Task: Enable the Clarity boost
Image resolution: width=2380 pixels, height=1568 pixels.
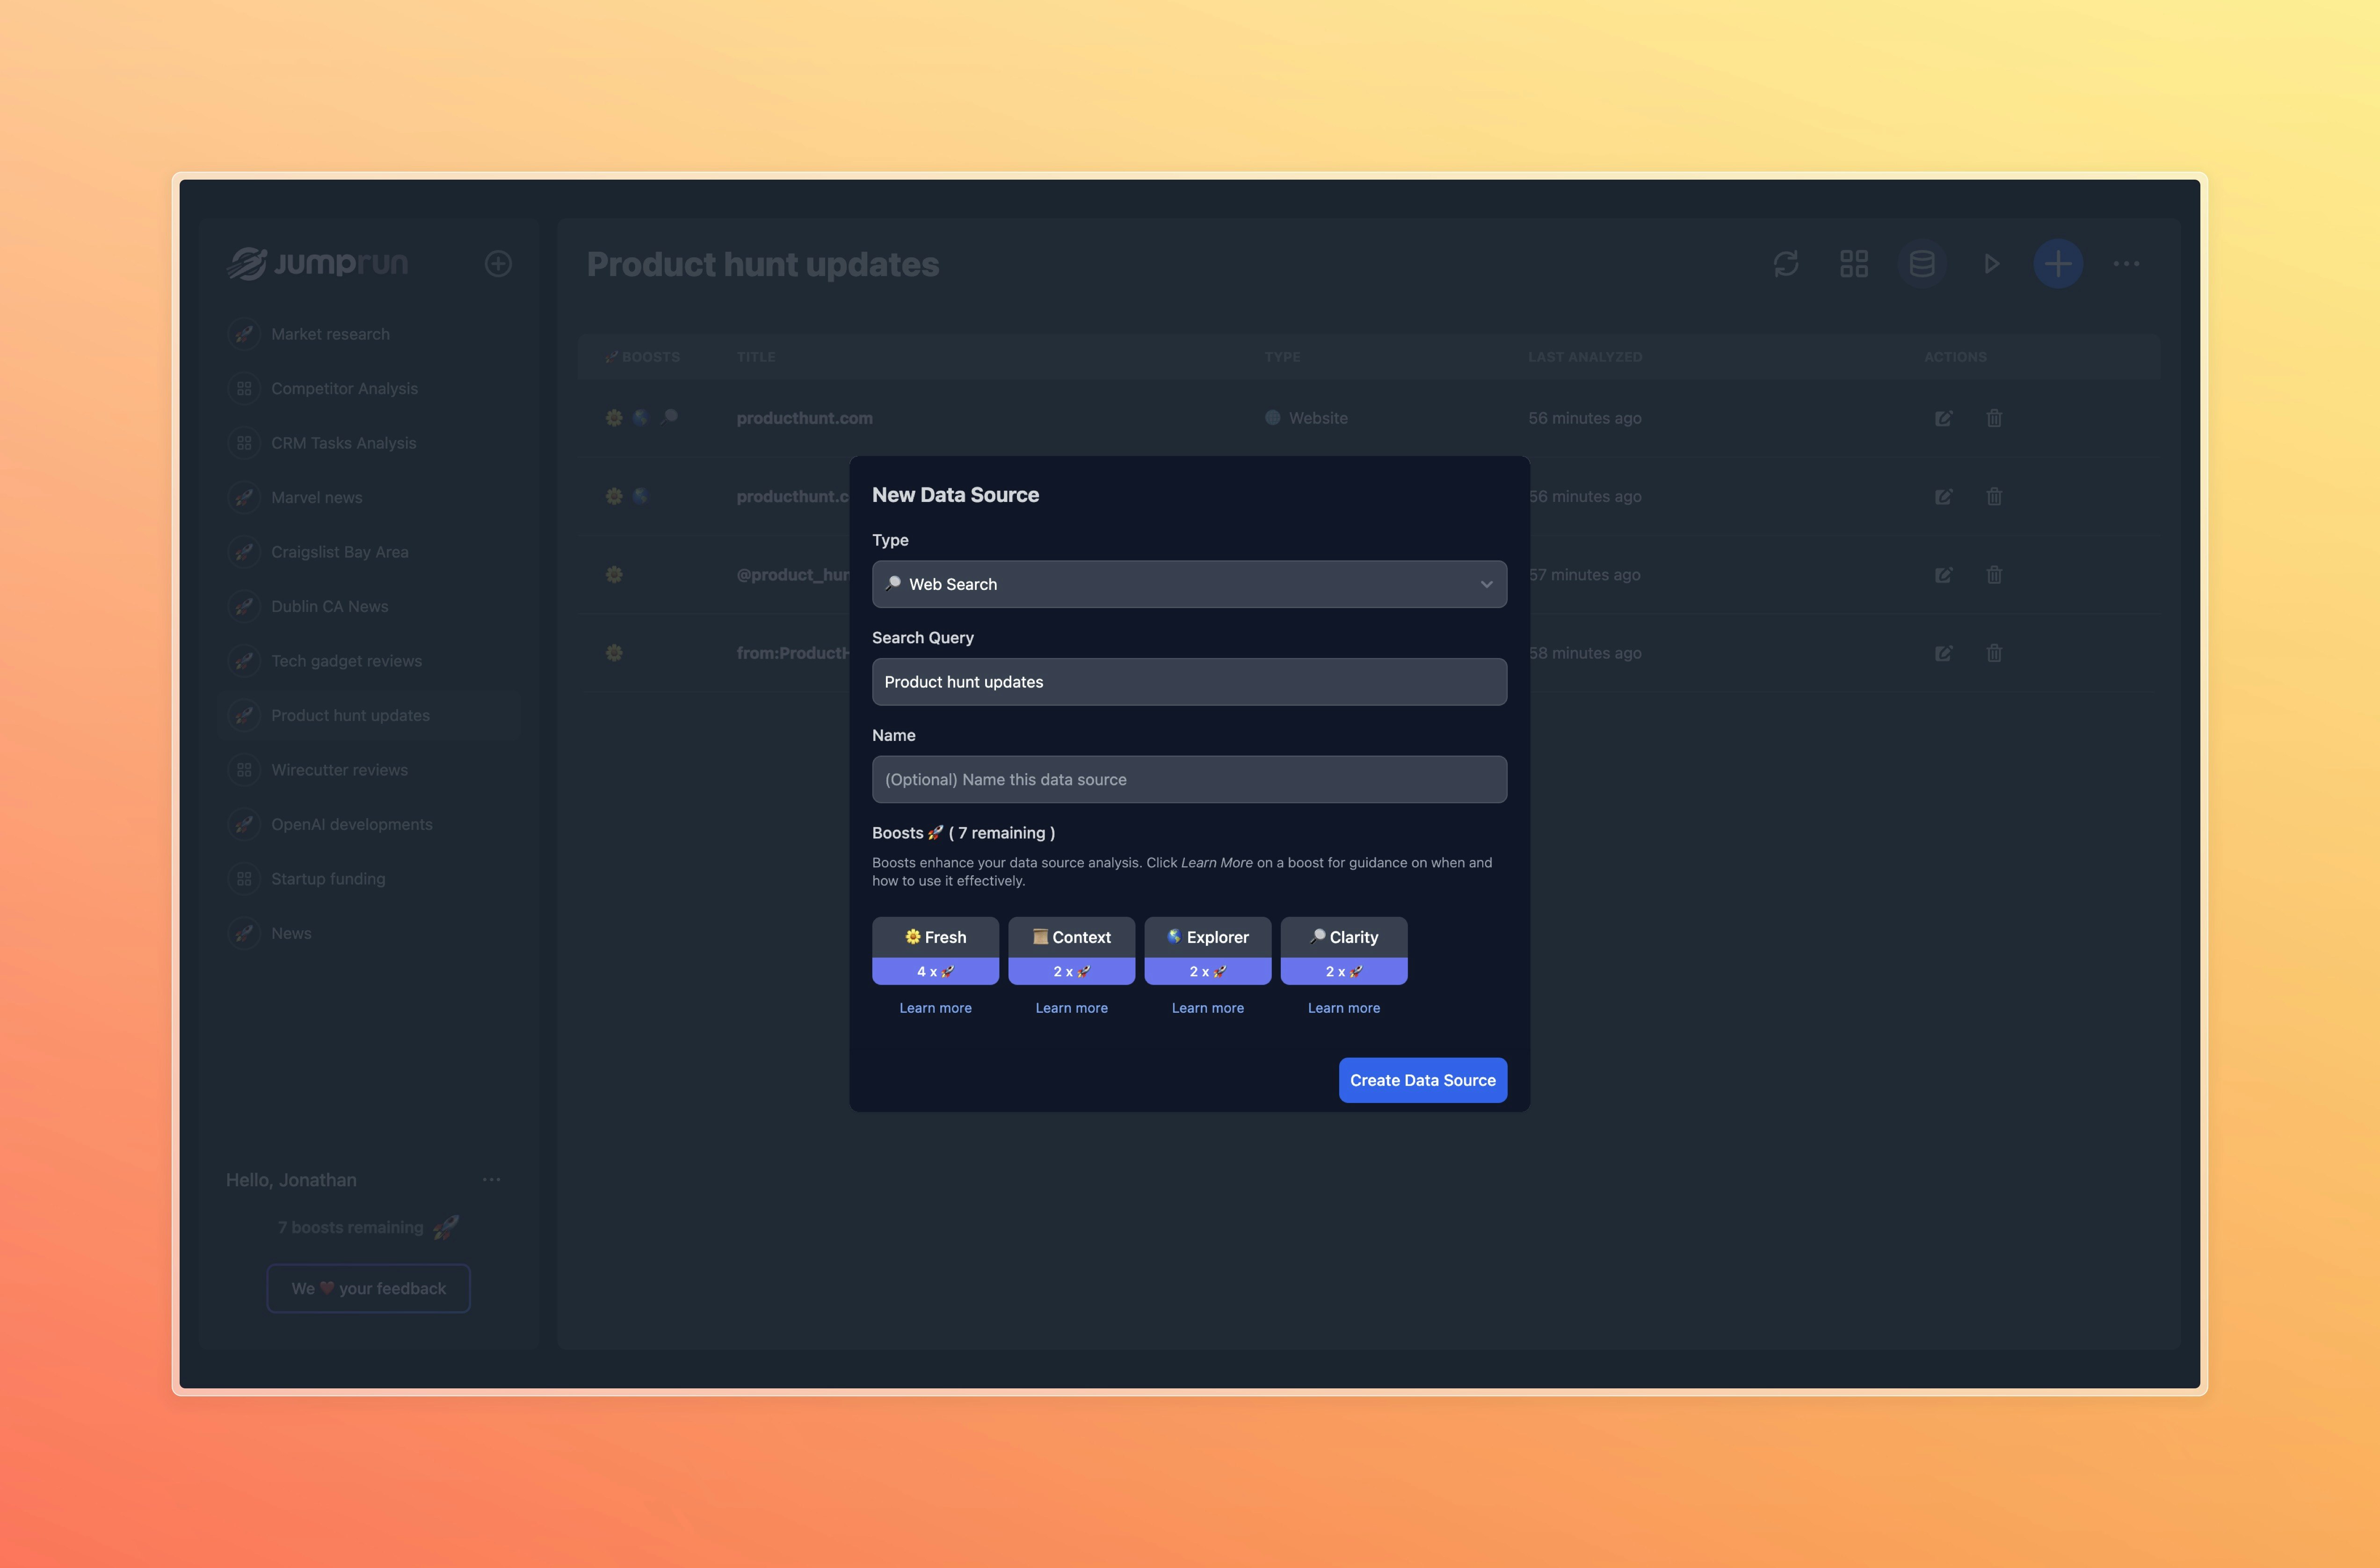Action: point(1343,950)
